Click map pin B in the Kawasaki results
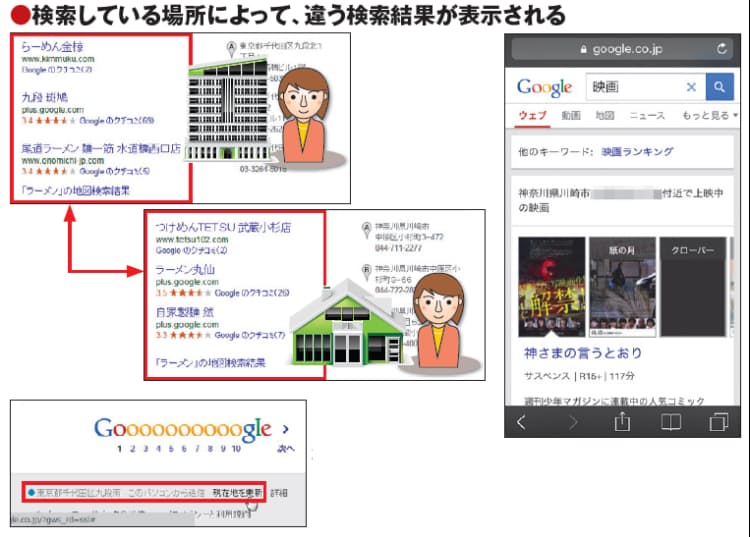 point(366,271)
